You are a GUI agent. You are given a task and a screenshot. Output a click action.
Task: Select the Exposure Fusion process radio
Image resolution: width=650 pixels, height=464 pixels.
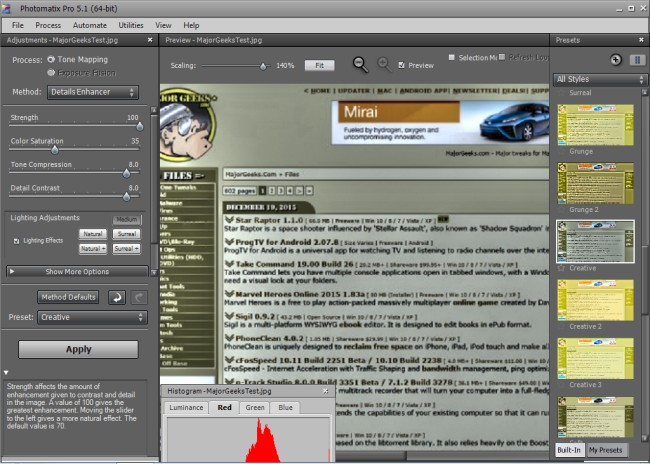pyautogui.click(x=51, y=73)
